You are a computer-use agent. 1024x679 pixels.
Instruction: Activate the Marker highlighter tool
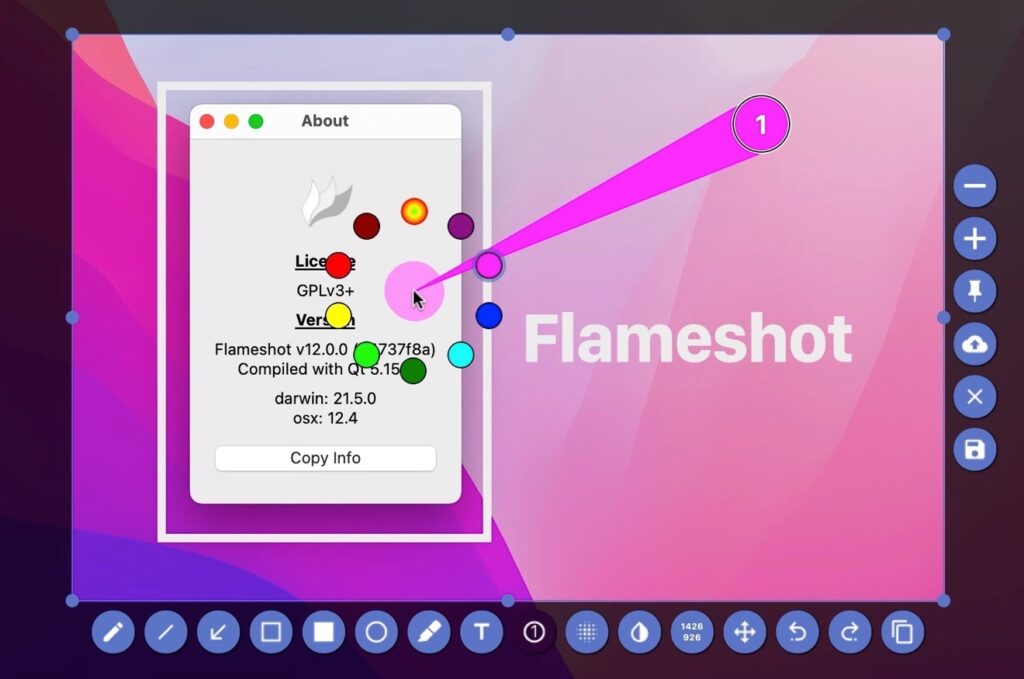click(x=429, y=632)
